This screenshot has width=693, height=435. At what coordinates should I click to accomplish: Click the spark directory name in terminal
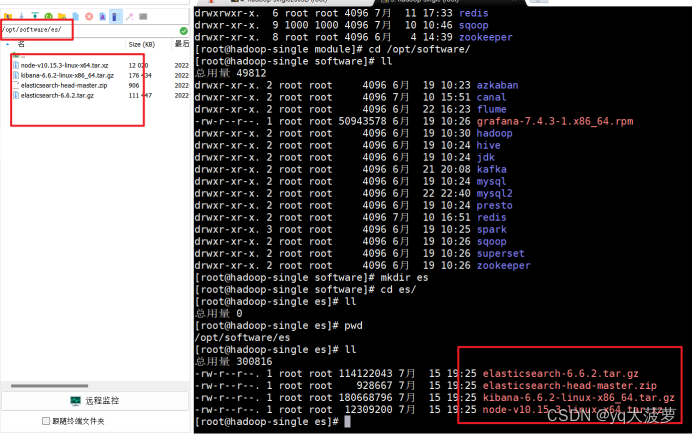point(491,229)
